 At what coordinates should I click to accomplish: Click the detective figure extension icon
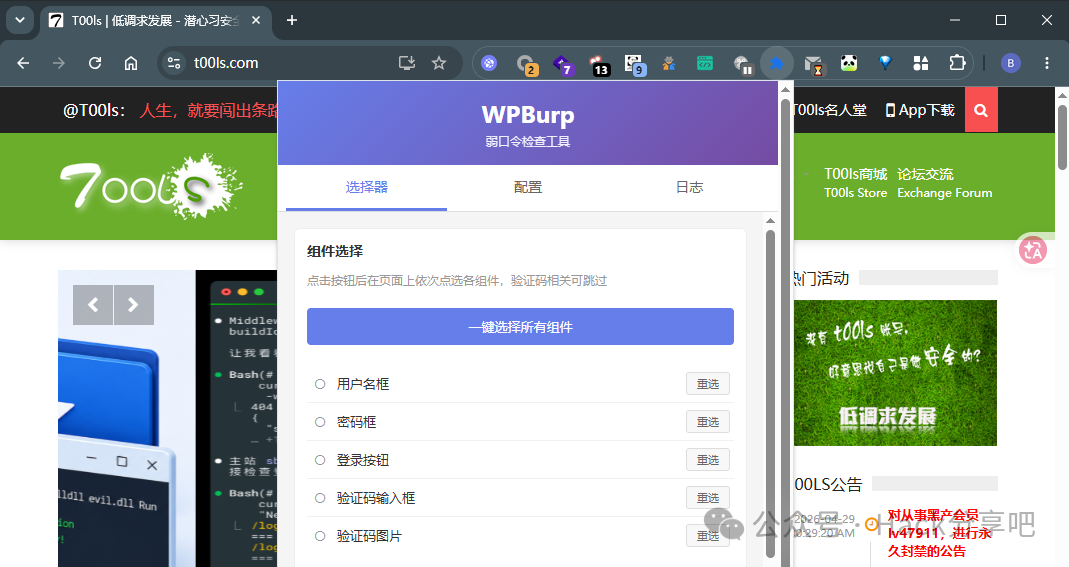[x=669, y=63]
